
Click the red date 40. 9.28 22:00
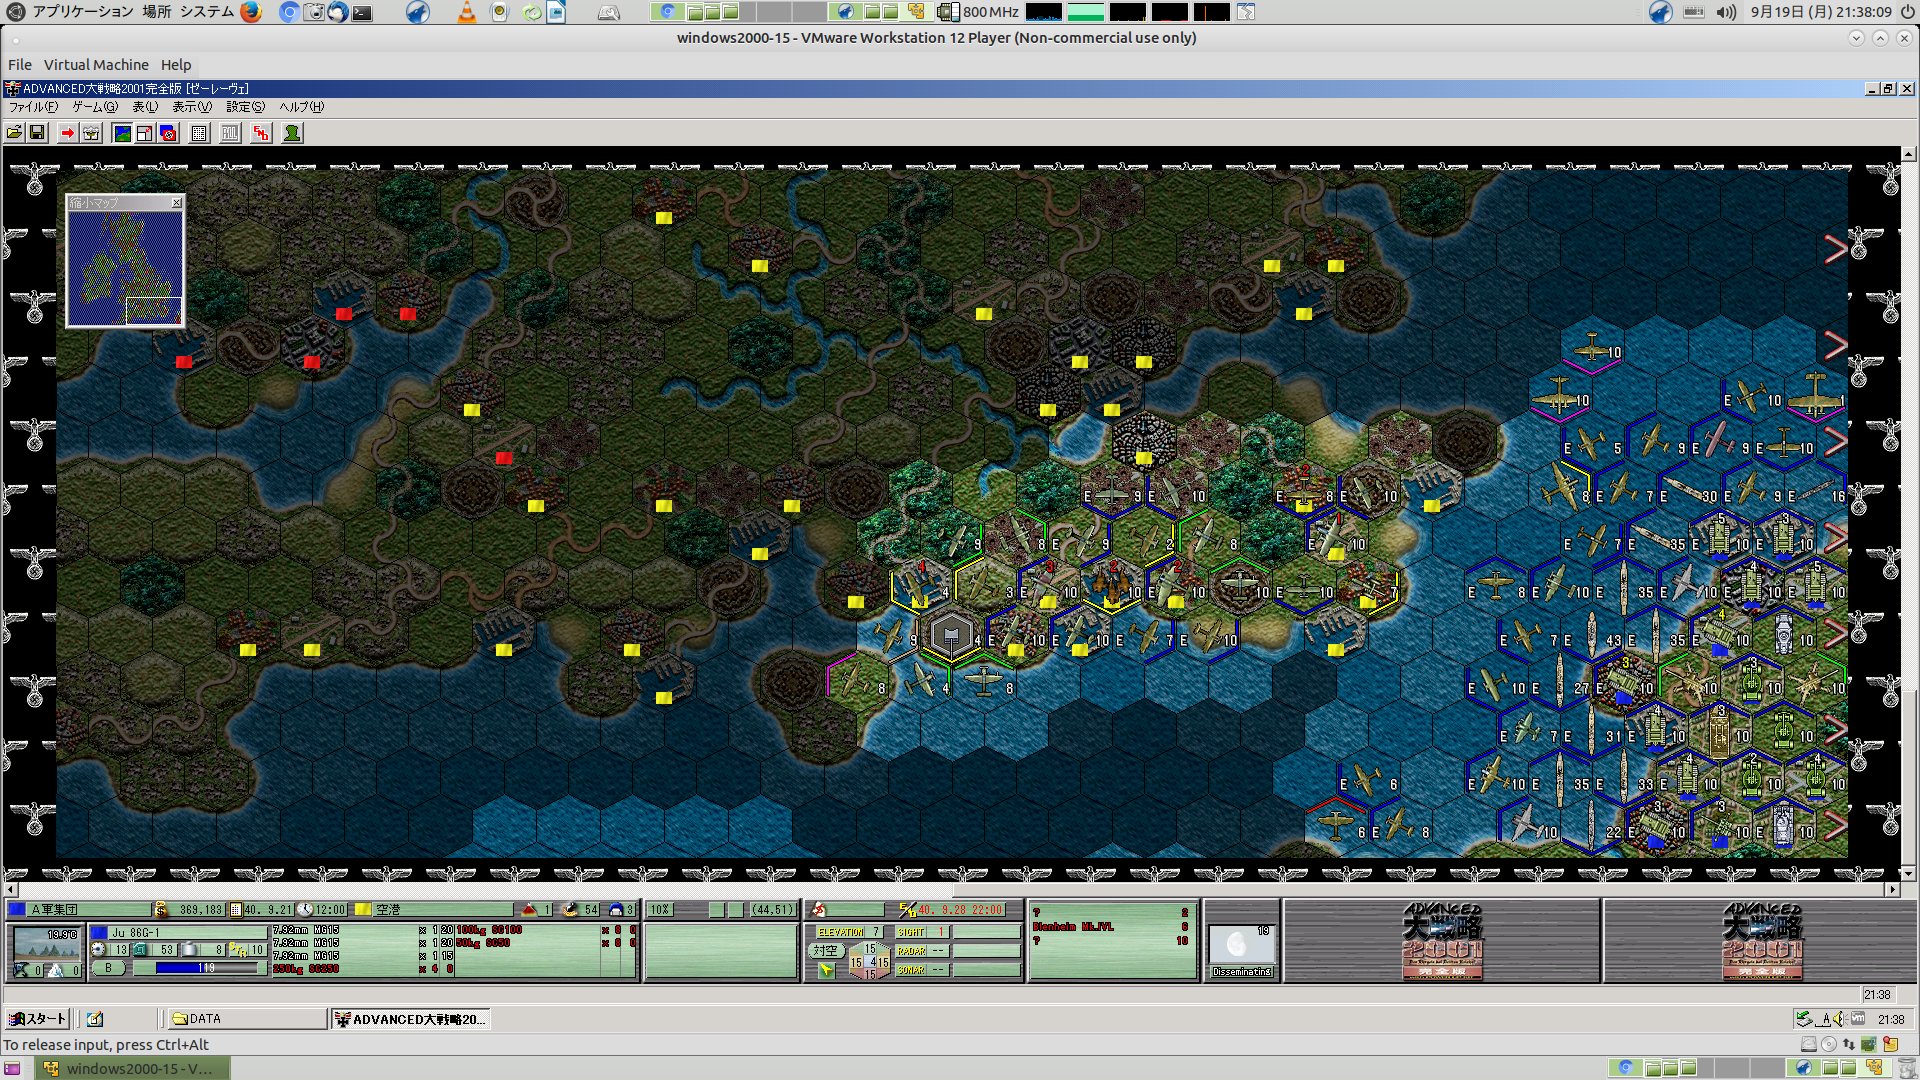coord(960,910)
